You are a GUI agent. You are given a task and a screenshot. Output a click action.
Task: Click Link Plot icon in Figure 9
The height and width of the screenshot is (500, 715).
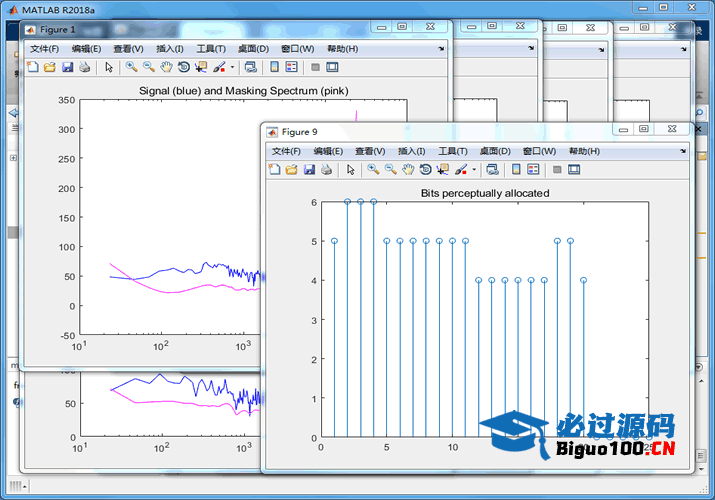pyautogui.click(x=492, y=170)
